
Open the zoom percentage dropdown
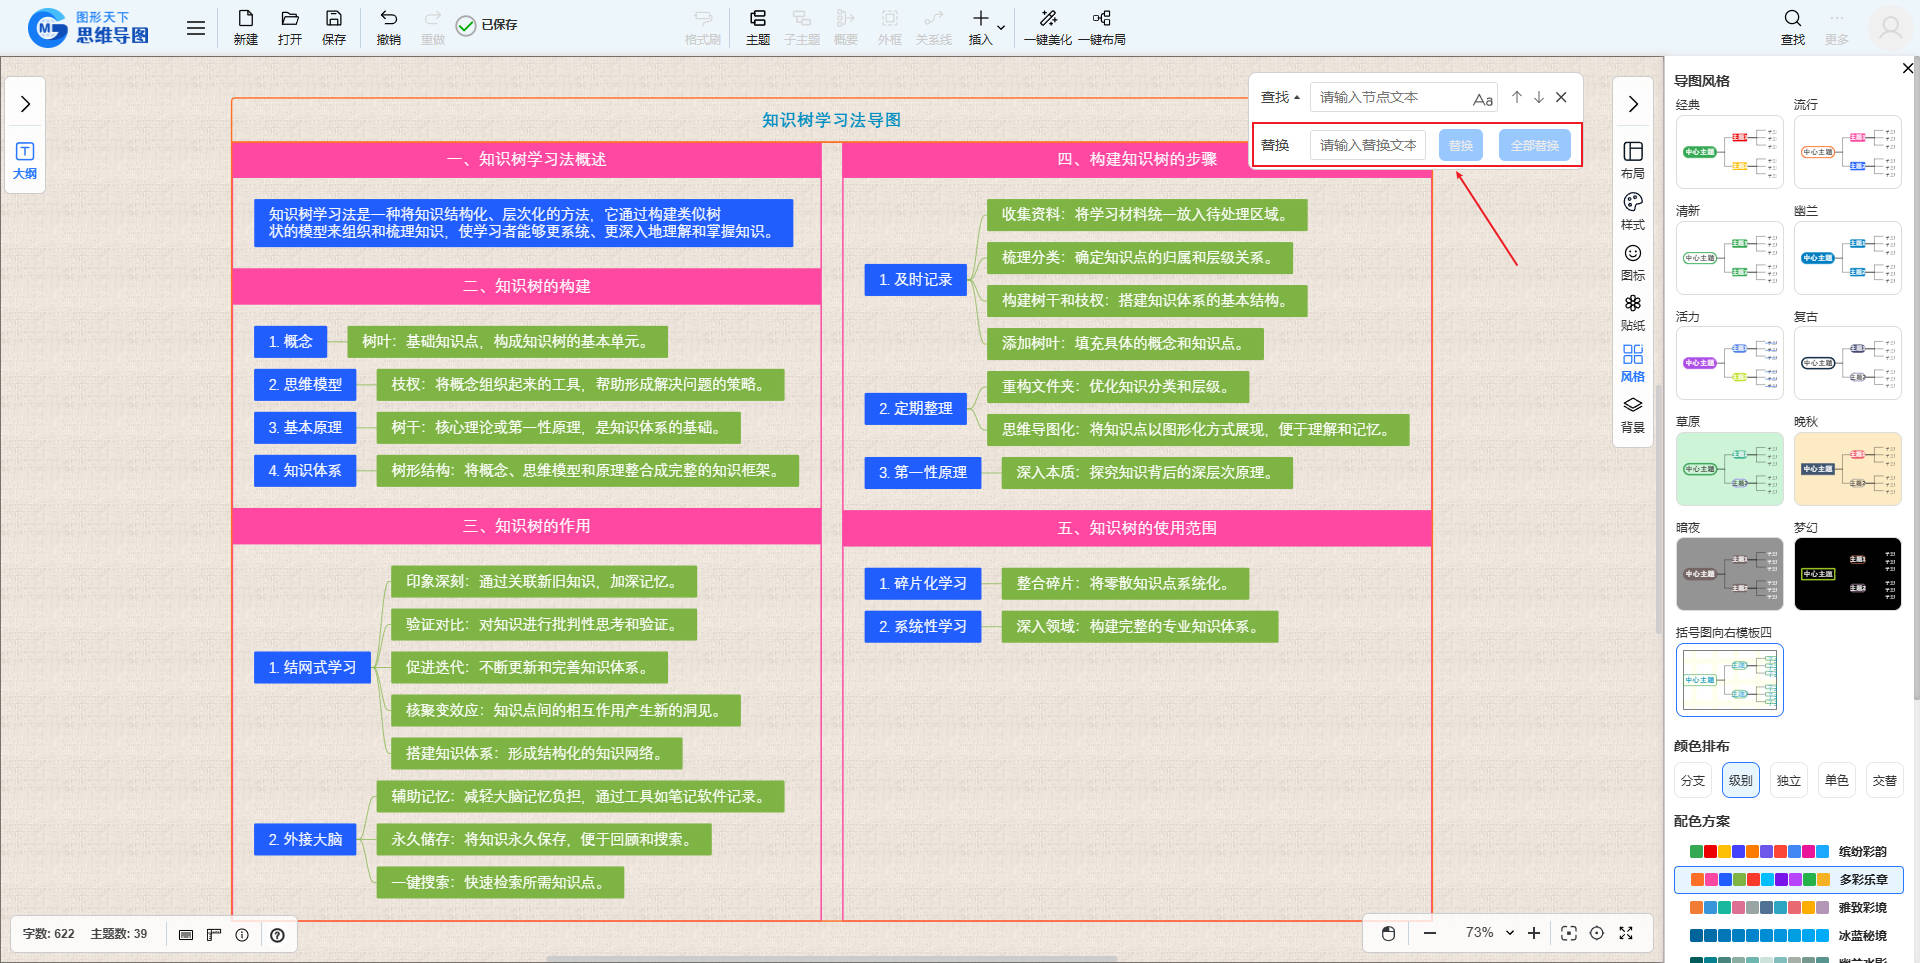pos(1510,933)
